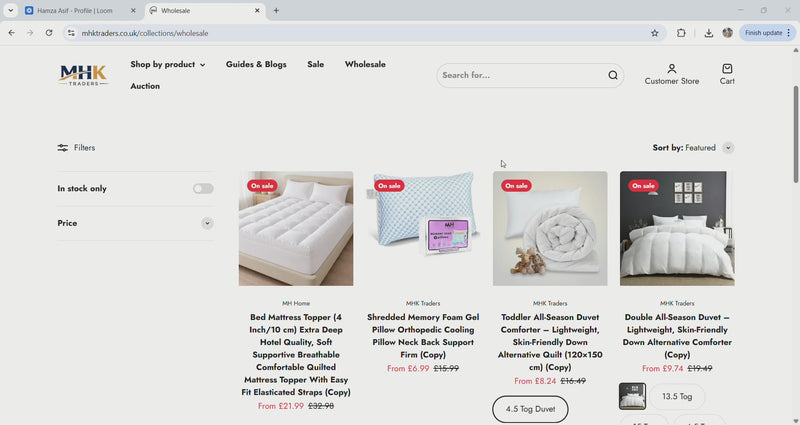The image size is (800, 425).
Task: Select the 13.5 Tog variant option
Action: click(x=678, y=397)
